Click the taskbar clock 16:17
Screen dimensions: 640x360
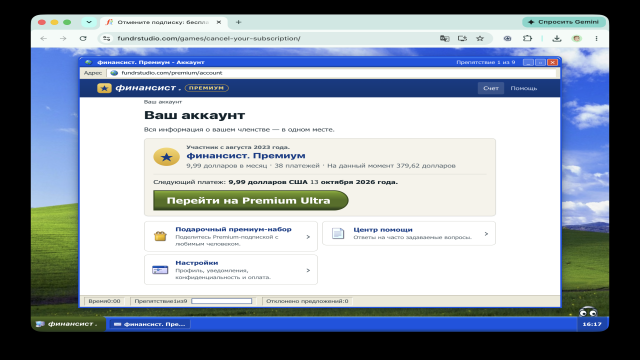[x=592, y=324]
